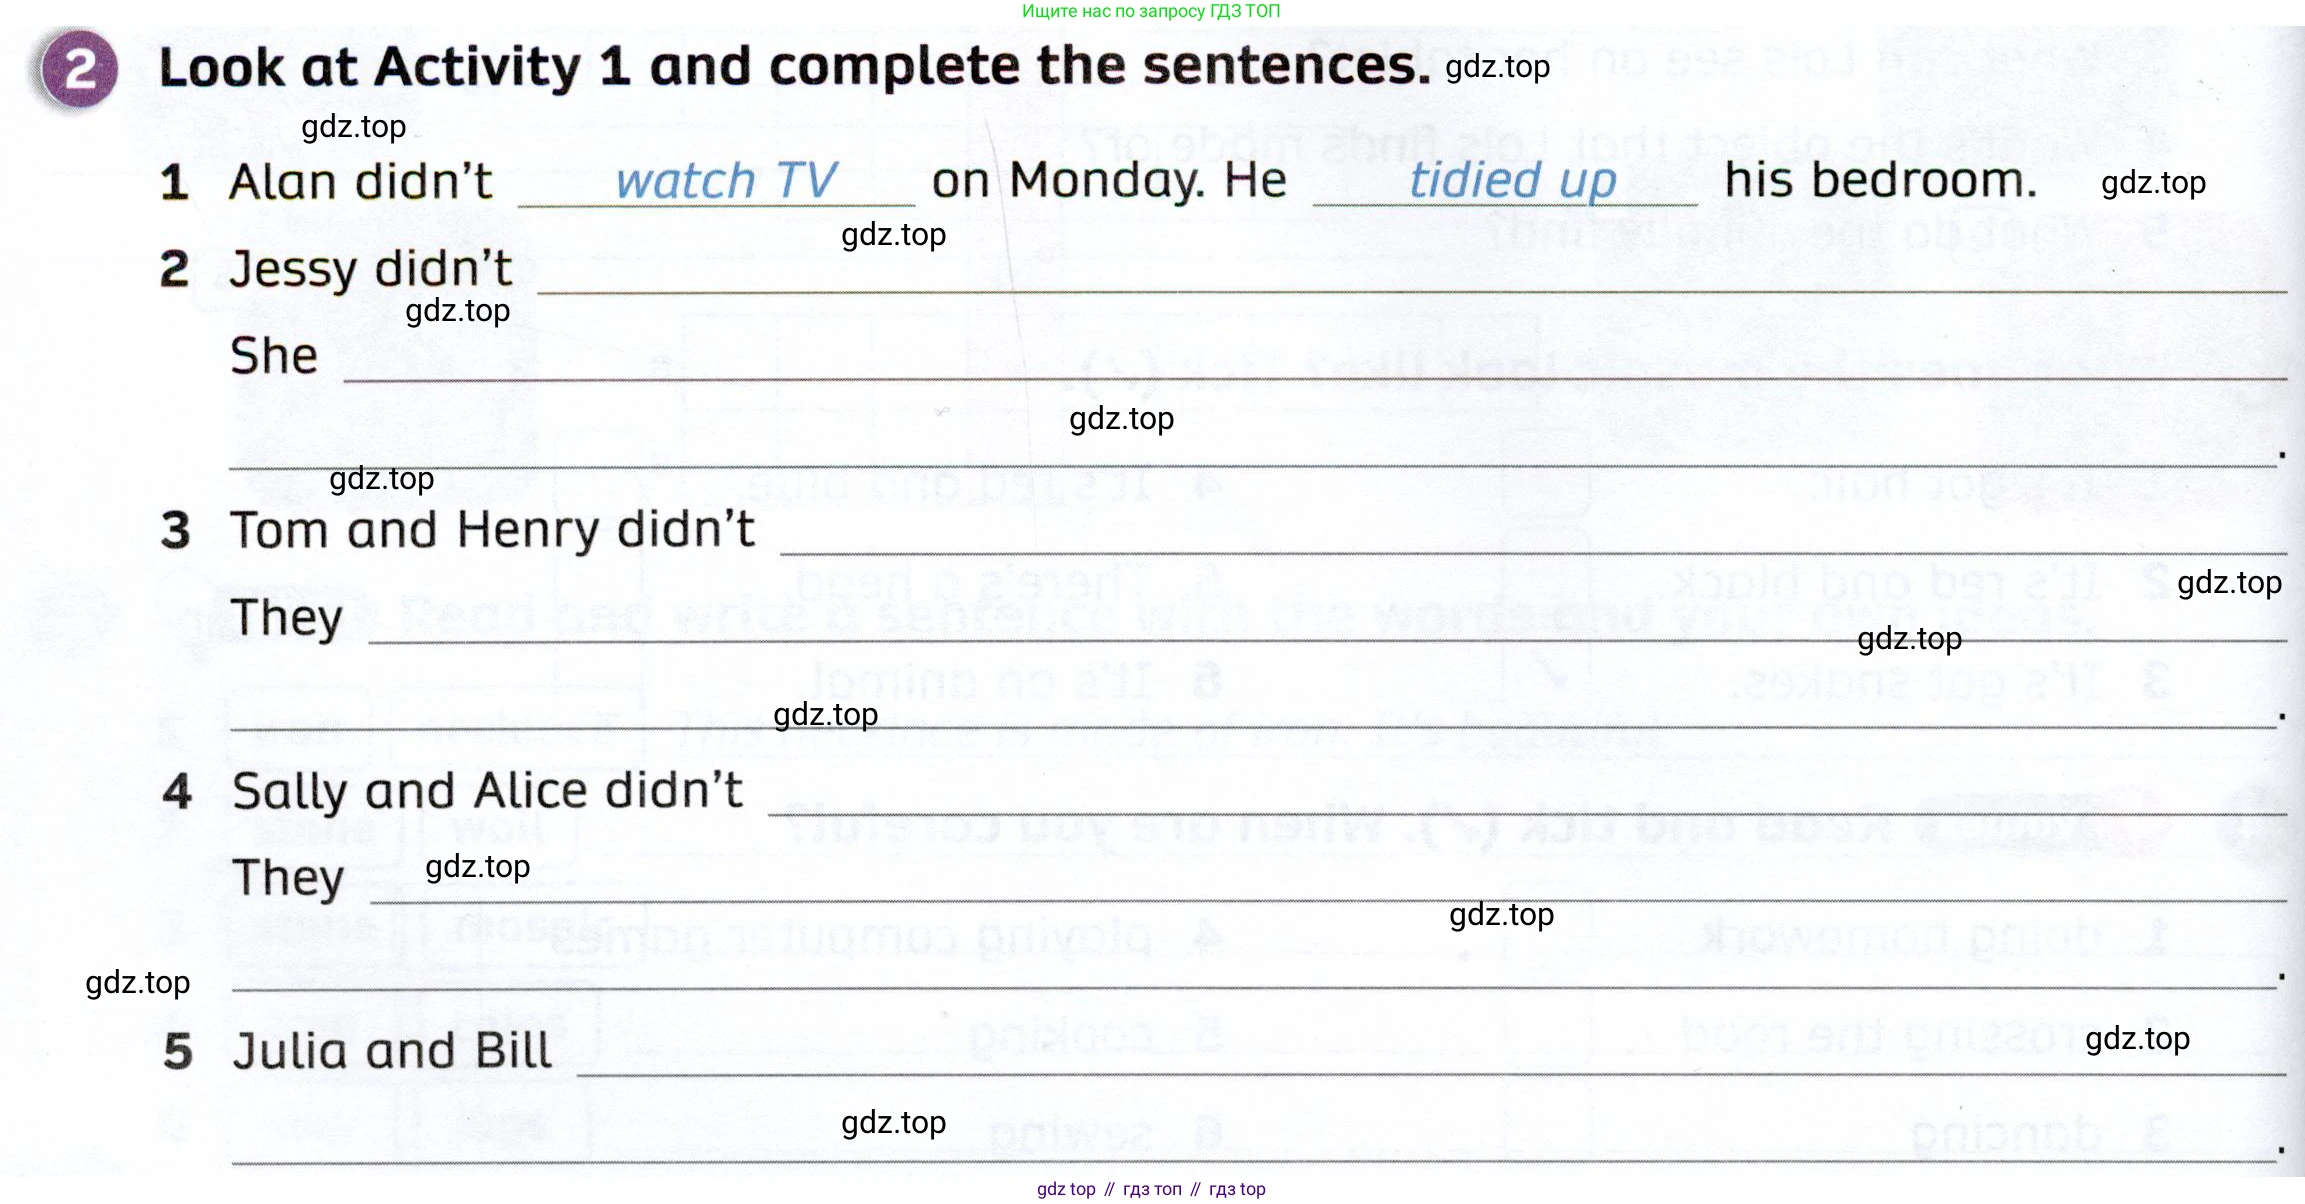Click the 'гдз топ' footer link

point(1152,1189)
